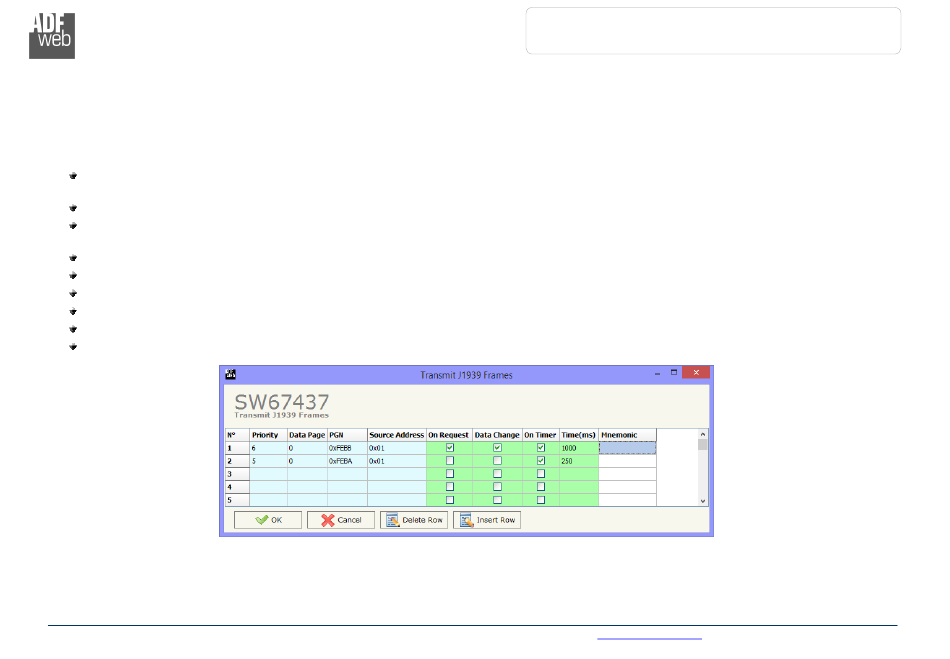Image resolution: width=950 pixels, height=659 pixels.
Task: Select the Mnemonic cell of row 2
Action: pos(627,461)
